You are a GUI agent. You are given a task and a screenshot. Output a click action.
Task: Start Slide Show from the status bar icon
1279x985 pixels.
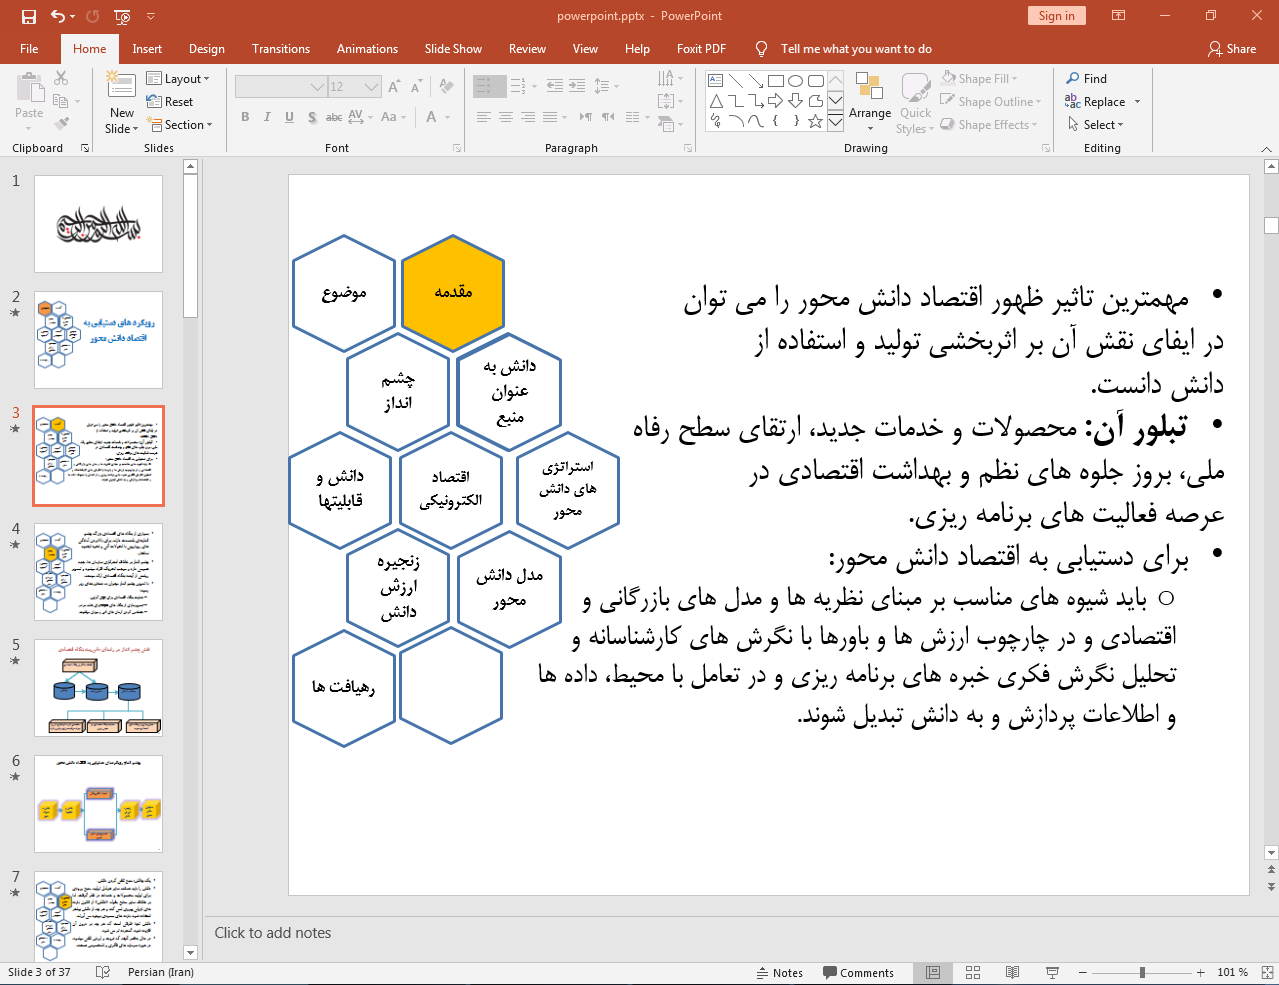pos(1052,972)
